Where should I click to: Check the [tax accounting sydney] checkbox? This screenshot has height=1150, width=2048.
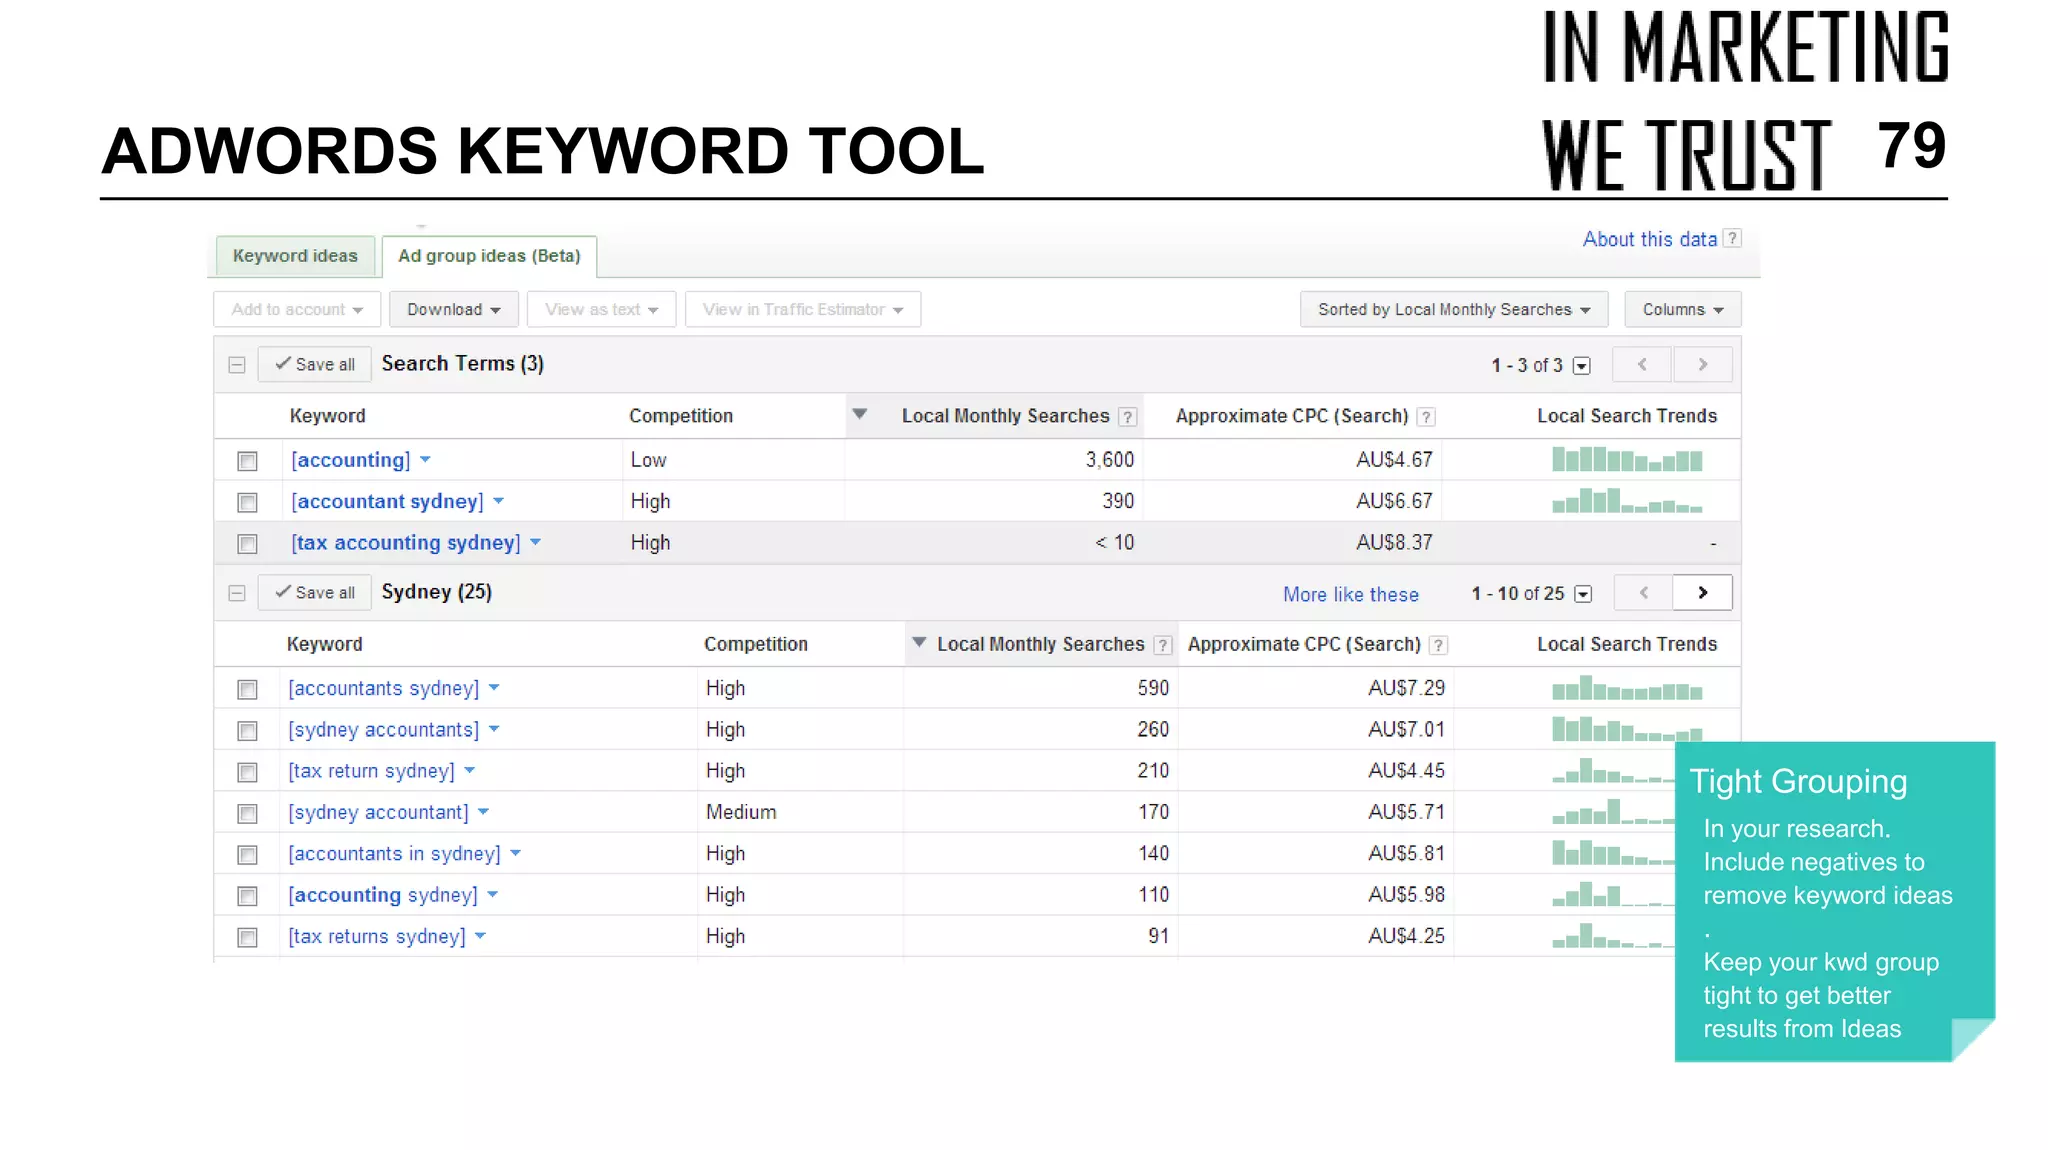click(247, 544)
